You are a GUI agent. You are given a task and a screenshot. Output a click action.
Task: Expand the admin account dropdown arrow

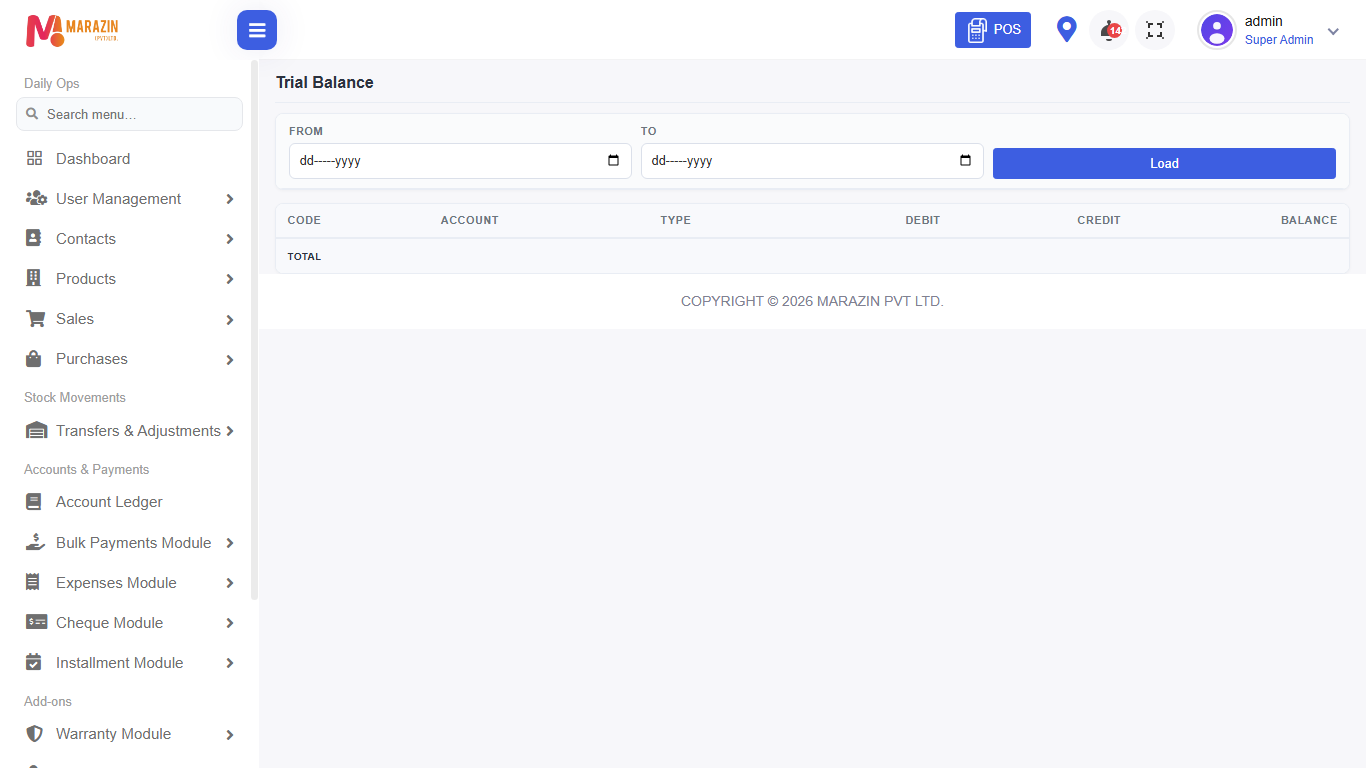coord(1333,31)
